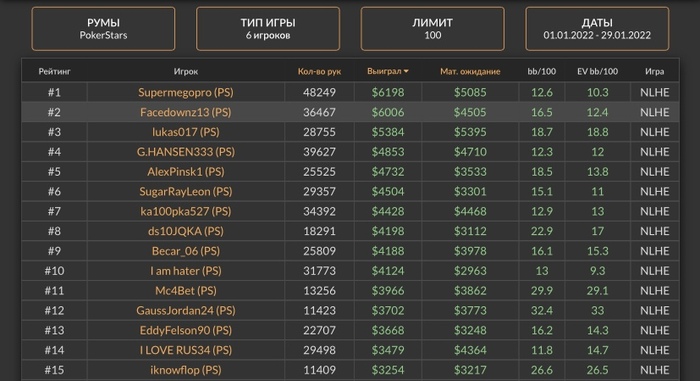Screen dimensions: 700x381
Task: Open player lukas017 (PS) profile
Action: coord(186,132)
